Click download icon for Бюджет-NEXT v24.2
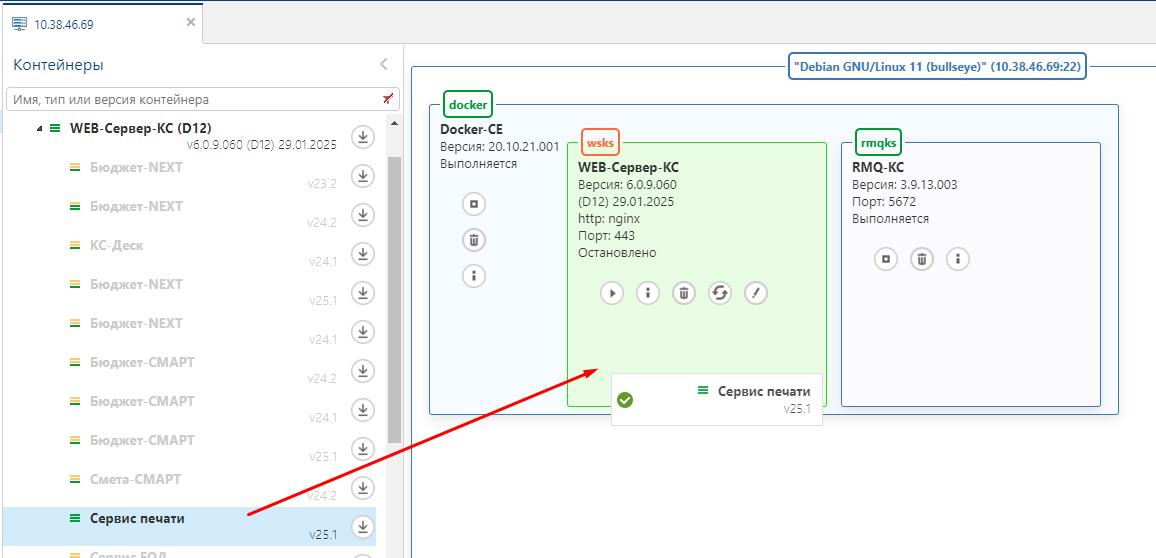Viewport: 1156px width, 558px height. 363,215
